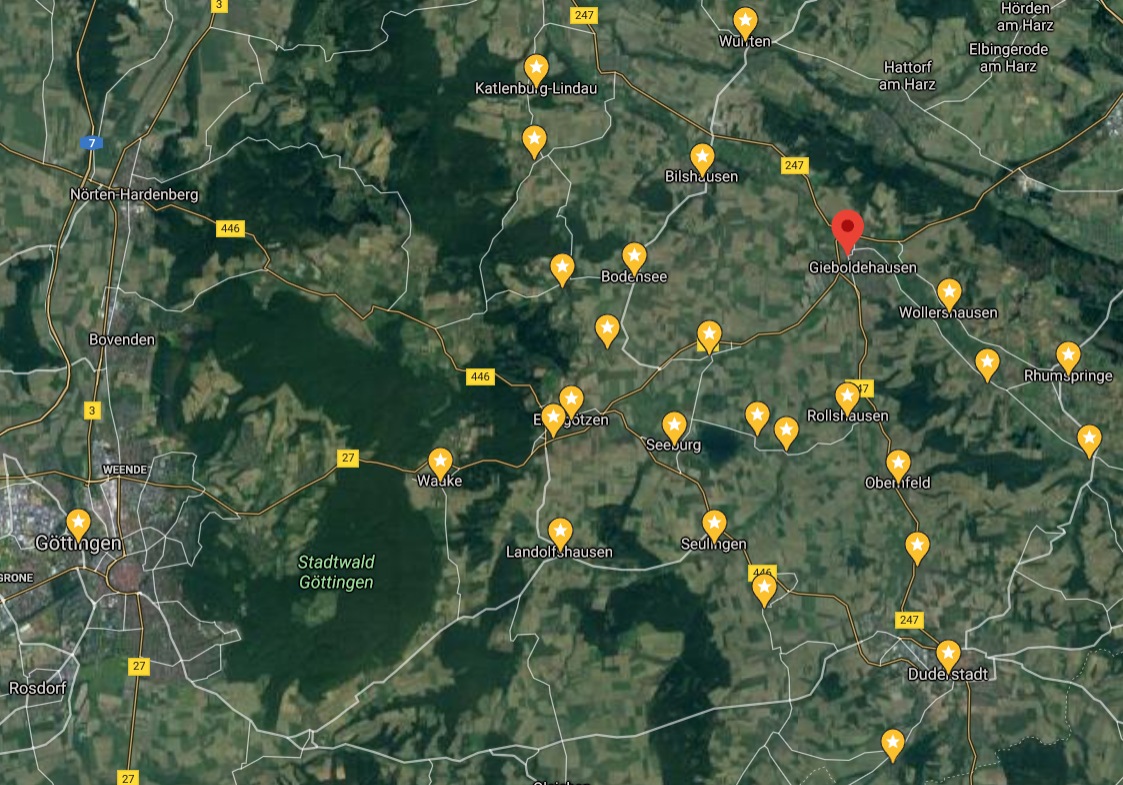
Task: Click the star pin at Landolfshausen
Action: click(x=560, y=535)
